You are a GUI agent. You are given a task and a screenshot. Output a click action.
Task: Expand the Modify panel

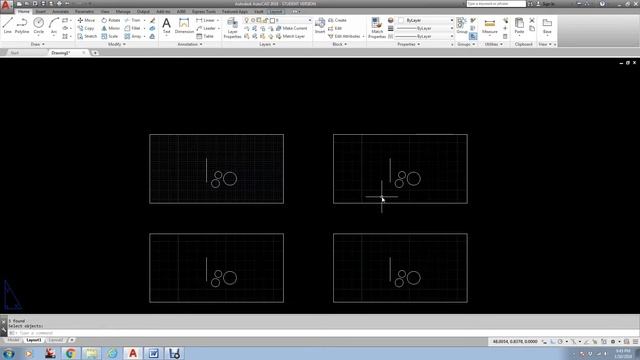pyautogui.click(x=117, y=44)
